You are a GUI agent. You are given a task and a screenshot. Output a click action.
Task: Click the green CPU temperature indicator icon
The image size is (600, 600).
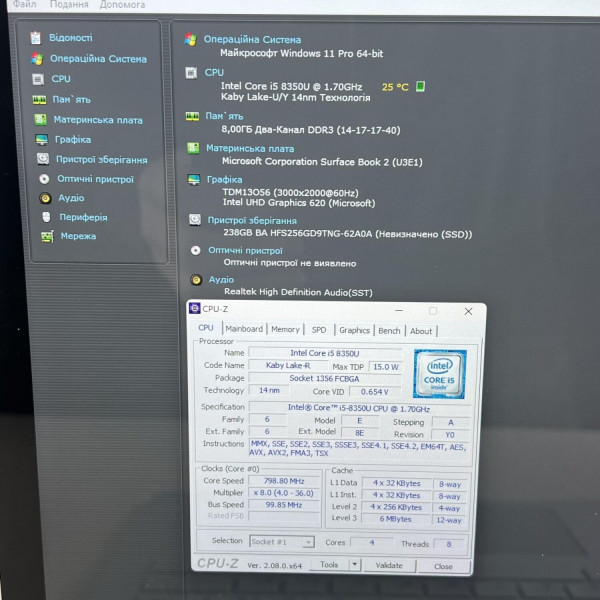click(x=420, y=86)
